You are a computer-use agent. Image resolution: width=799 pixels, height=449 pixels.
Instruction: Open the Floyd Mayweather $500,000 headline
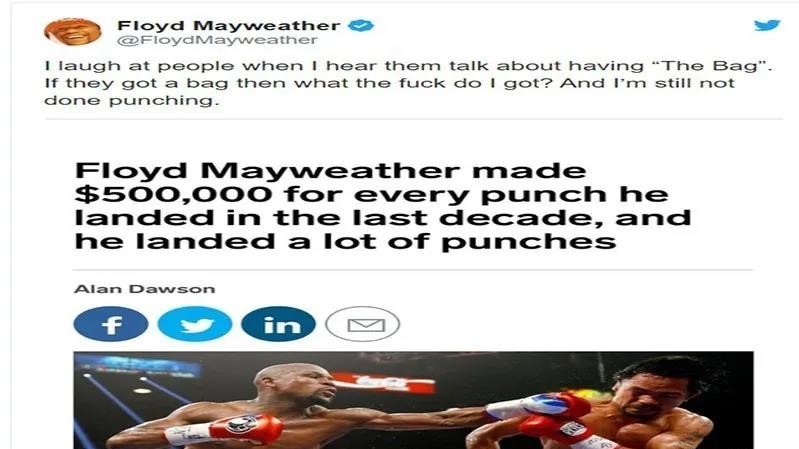[x=382, y=206]
